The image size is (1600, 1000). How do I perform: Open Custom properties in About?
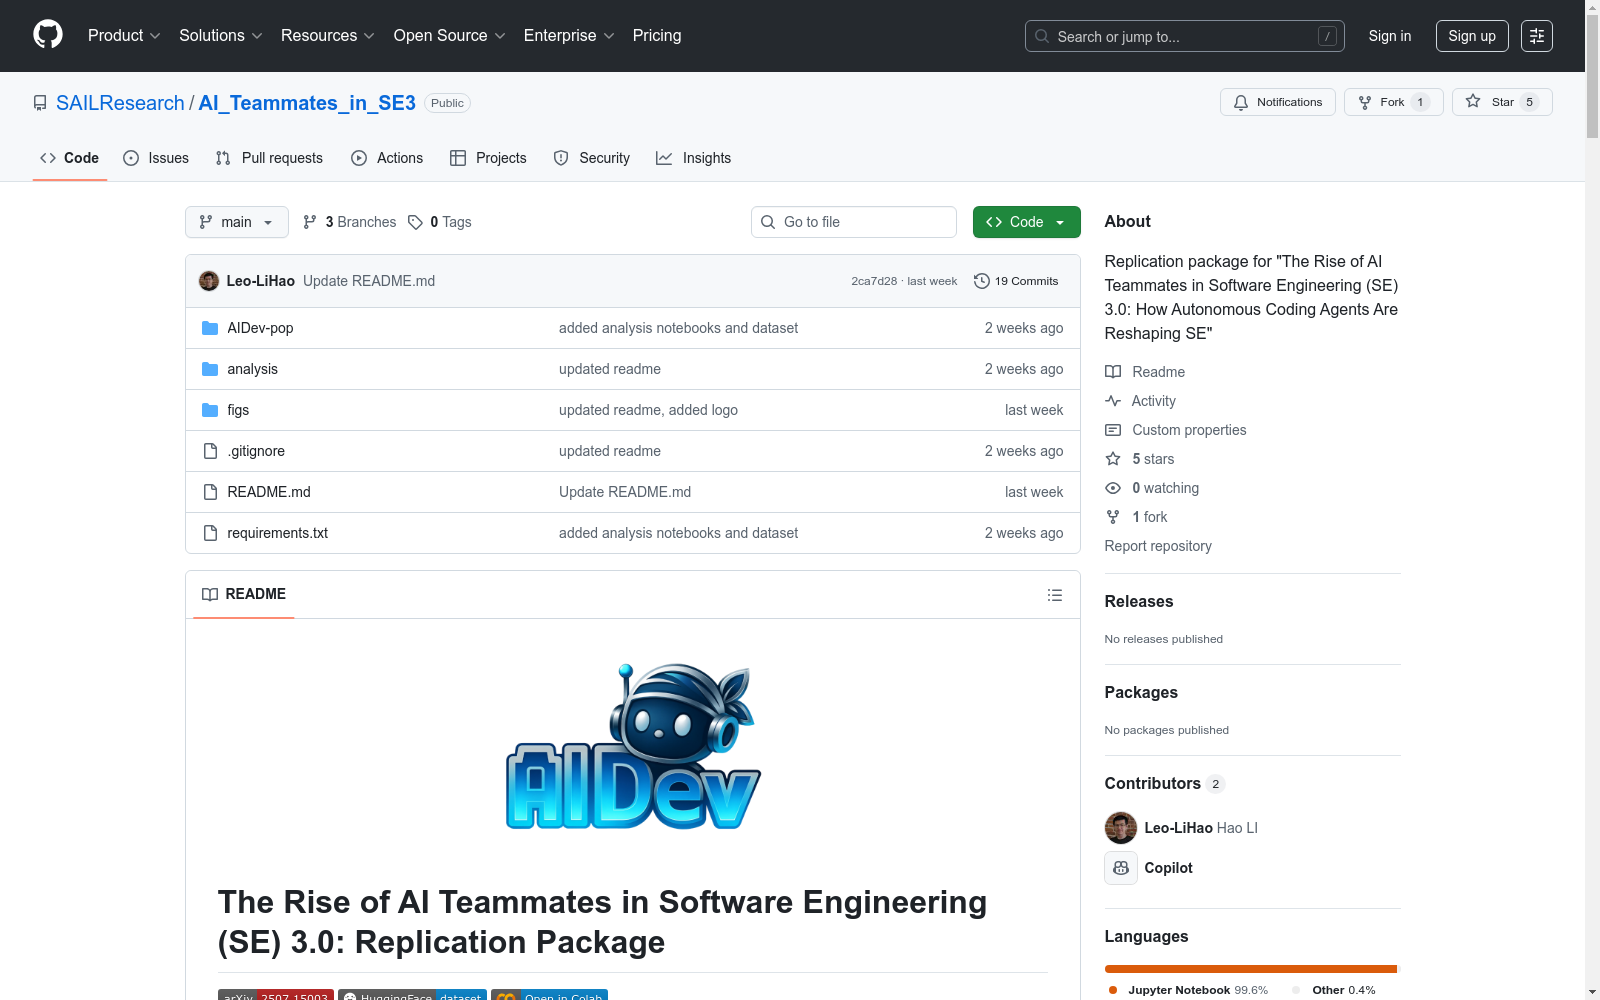click(1176, 430)
